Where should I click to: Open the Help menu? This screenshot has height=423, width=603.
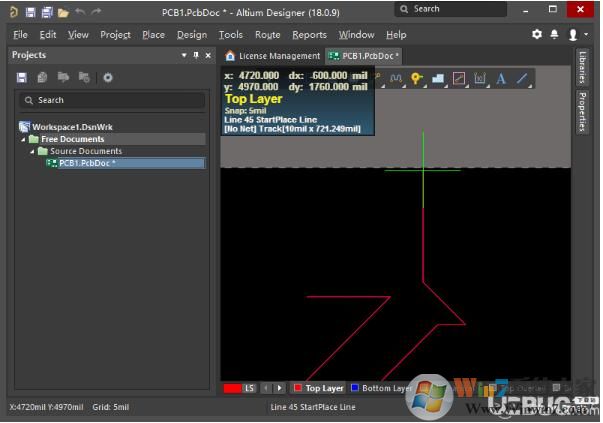pos(396,35)
